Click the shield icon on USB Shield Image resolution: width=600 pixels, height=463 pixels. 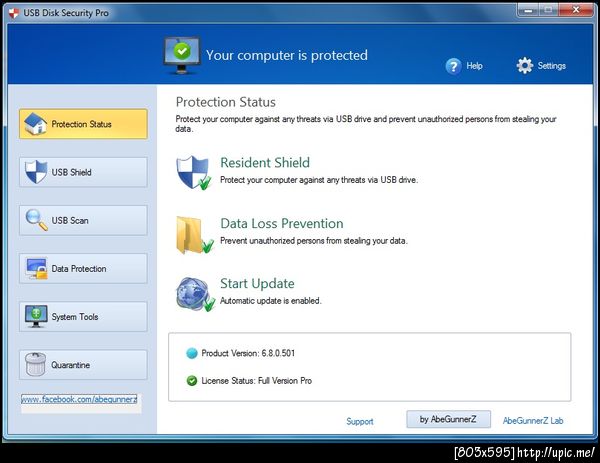click(x=36, y=172)
